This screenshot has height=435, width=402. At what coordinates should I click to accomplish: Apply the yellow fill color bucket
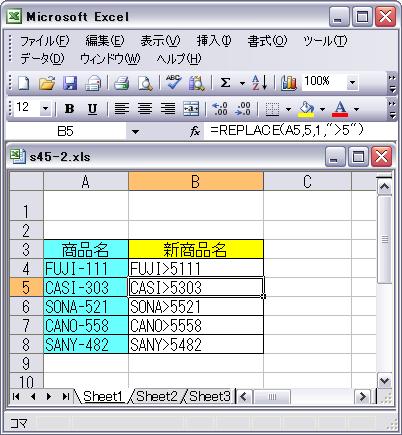[306, 109]
